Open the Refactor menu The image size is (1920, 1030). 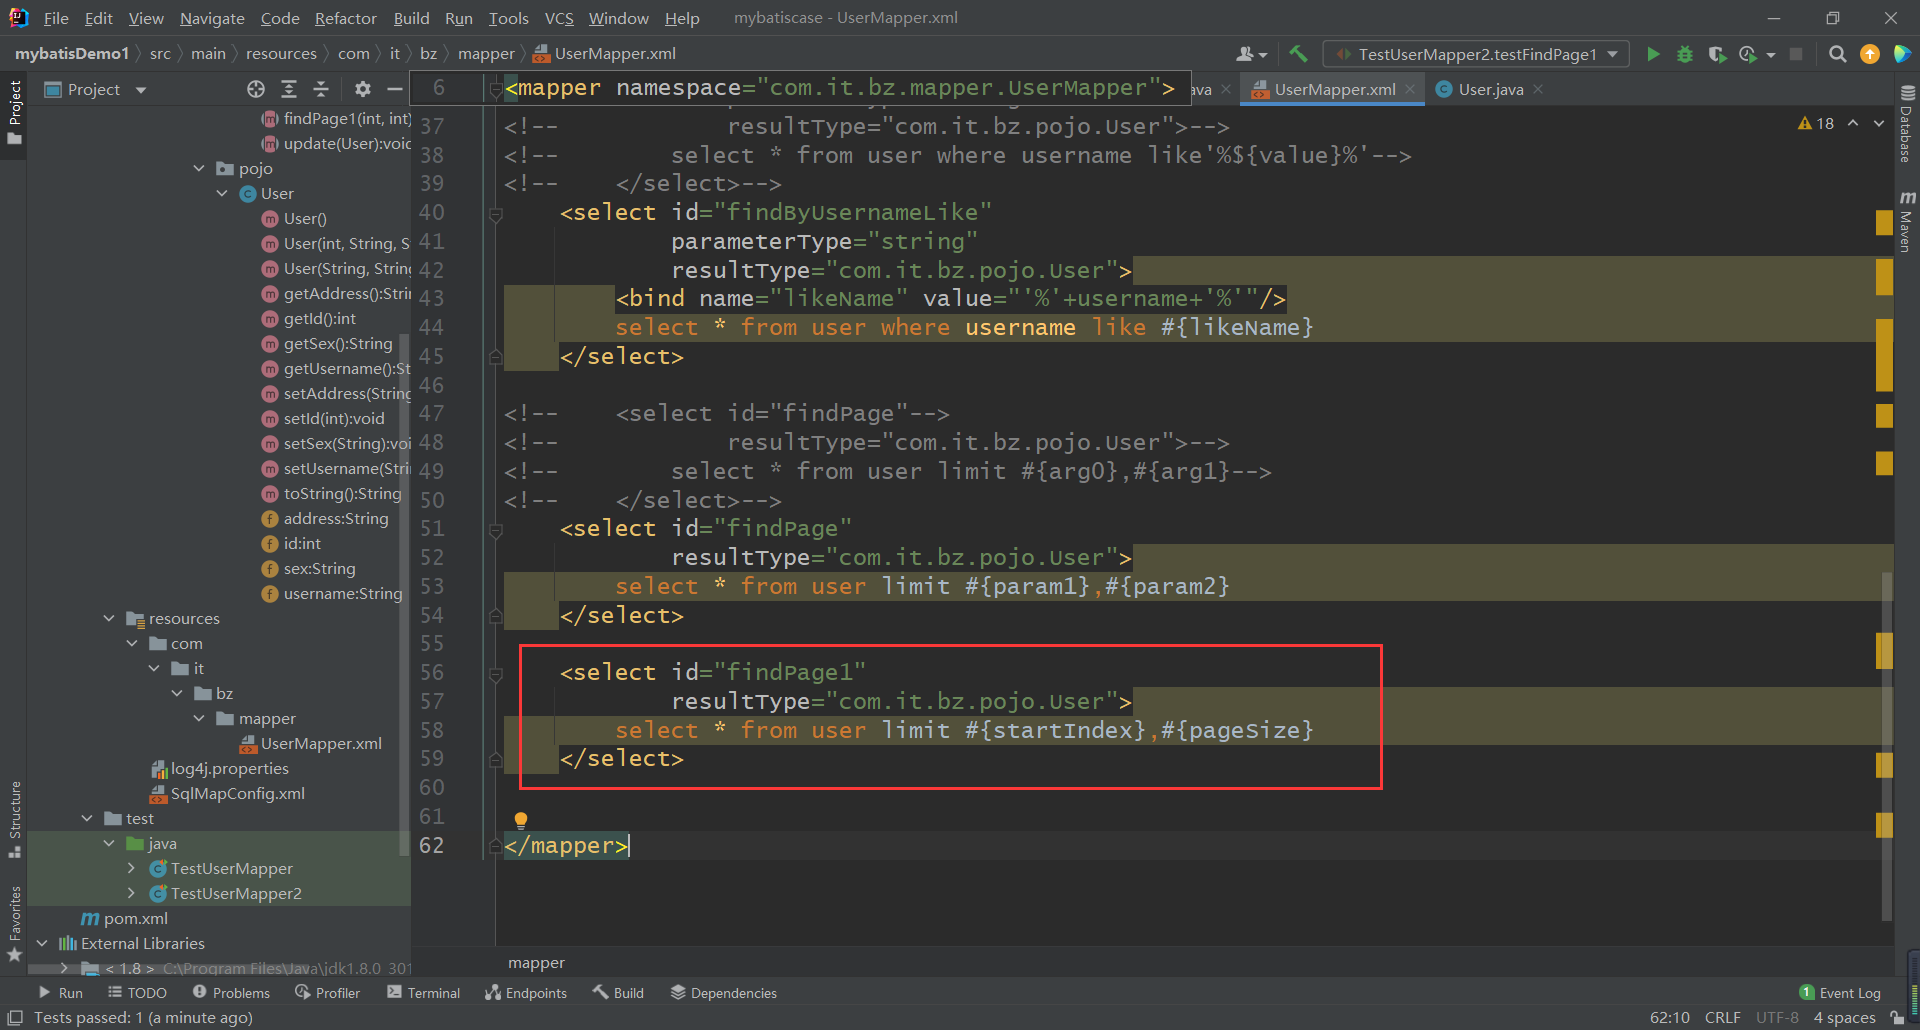(x=346, y=18)
